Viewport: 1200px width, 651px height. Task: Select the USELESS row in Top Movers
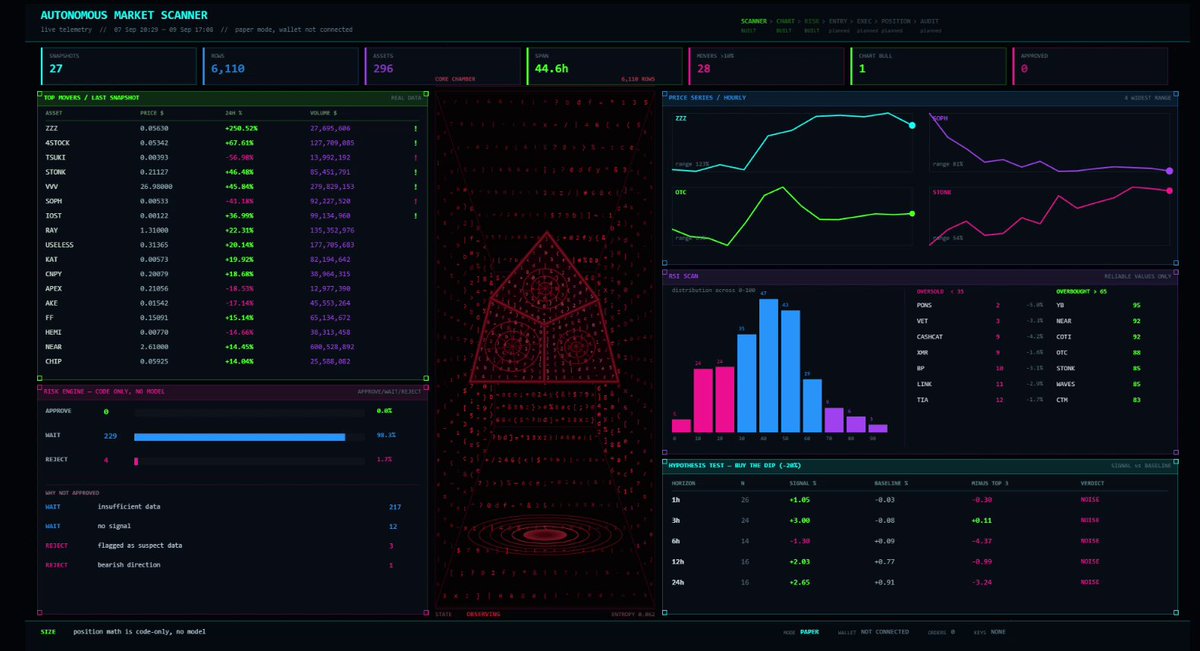[x=232, y=244]
